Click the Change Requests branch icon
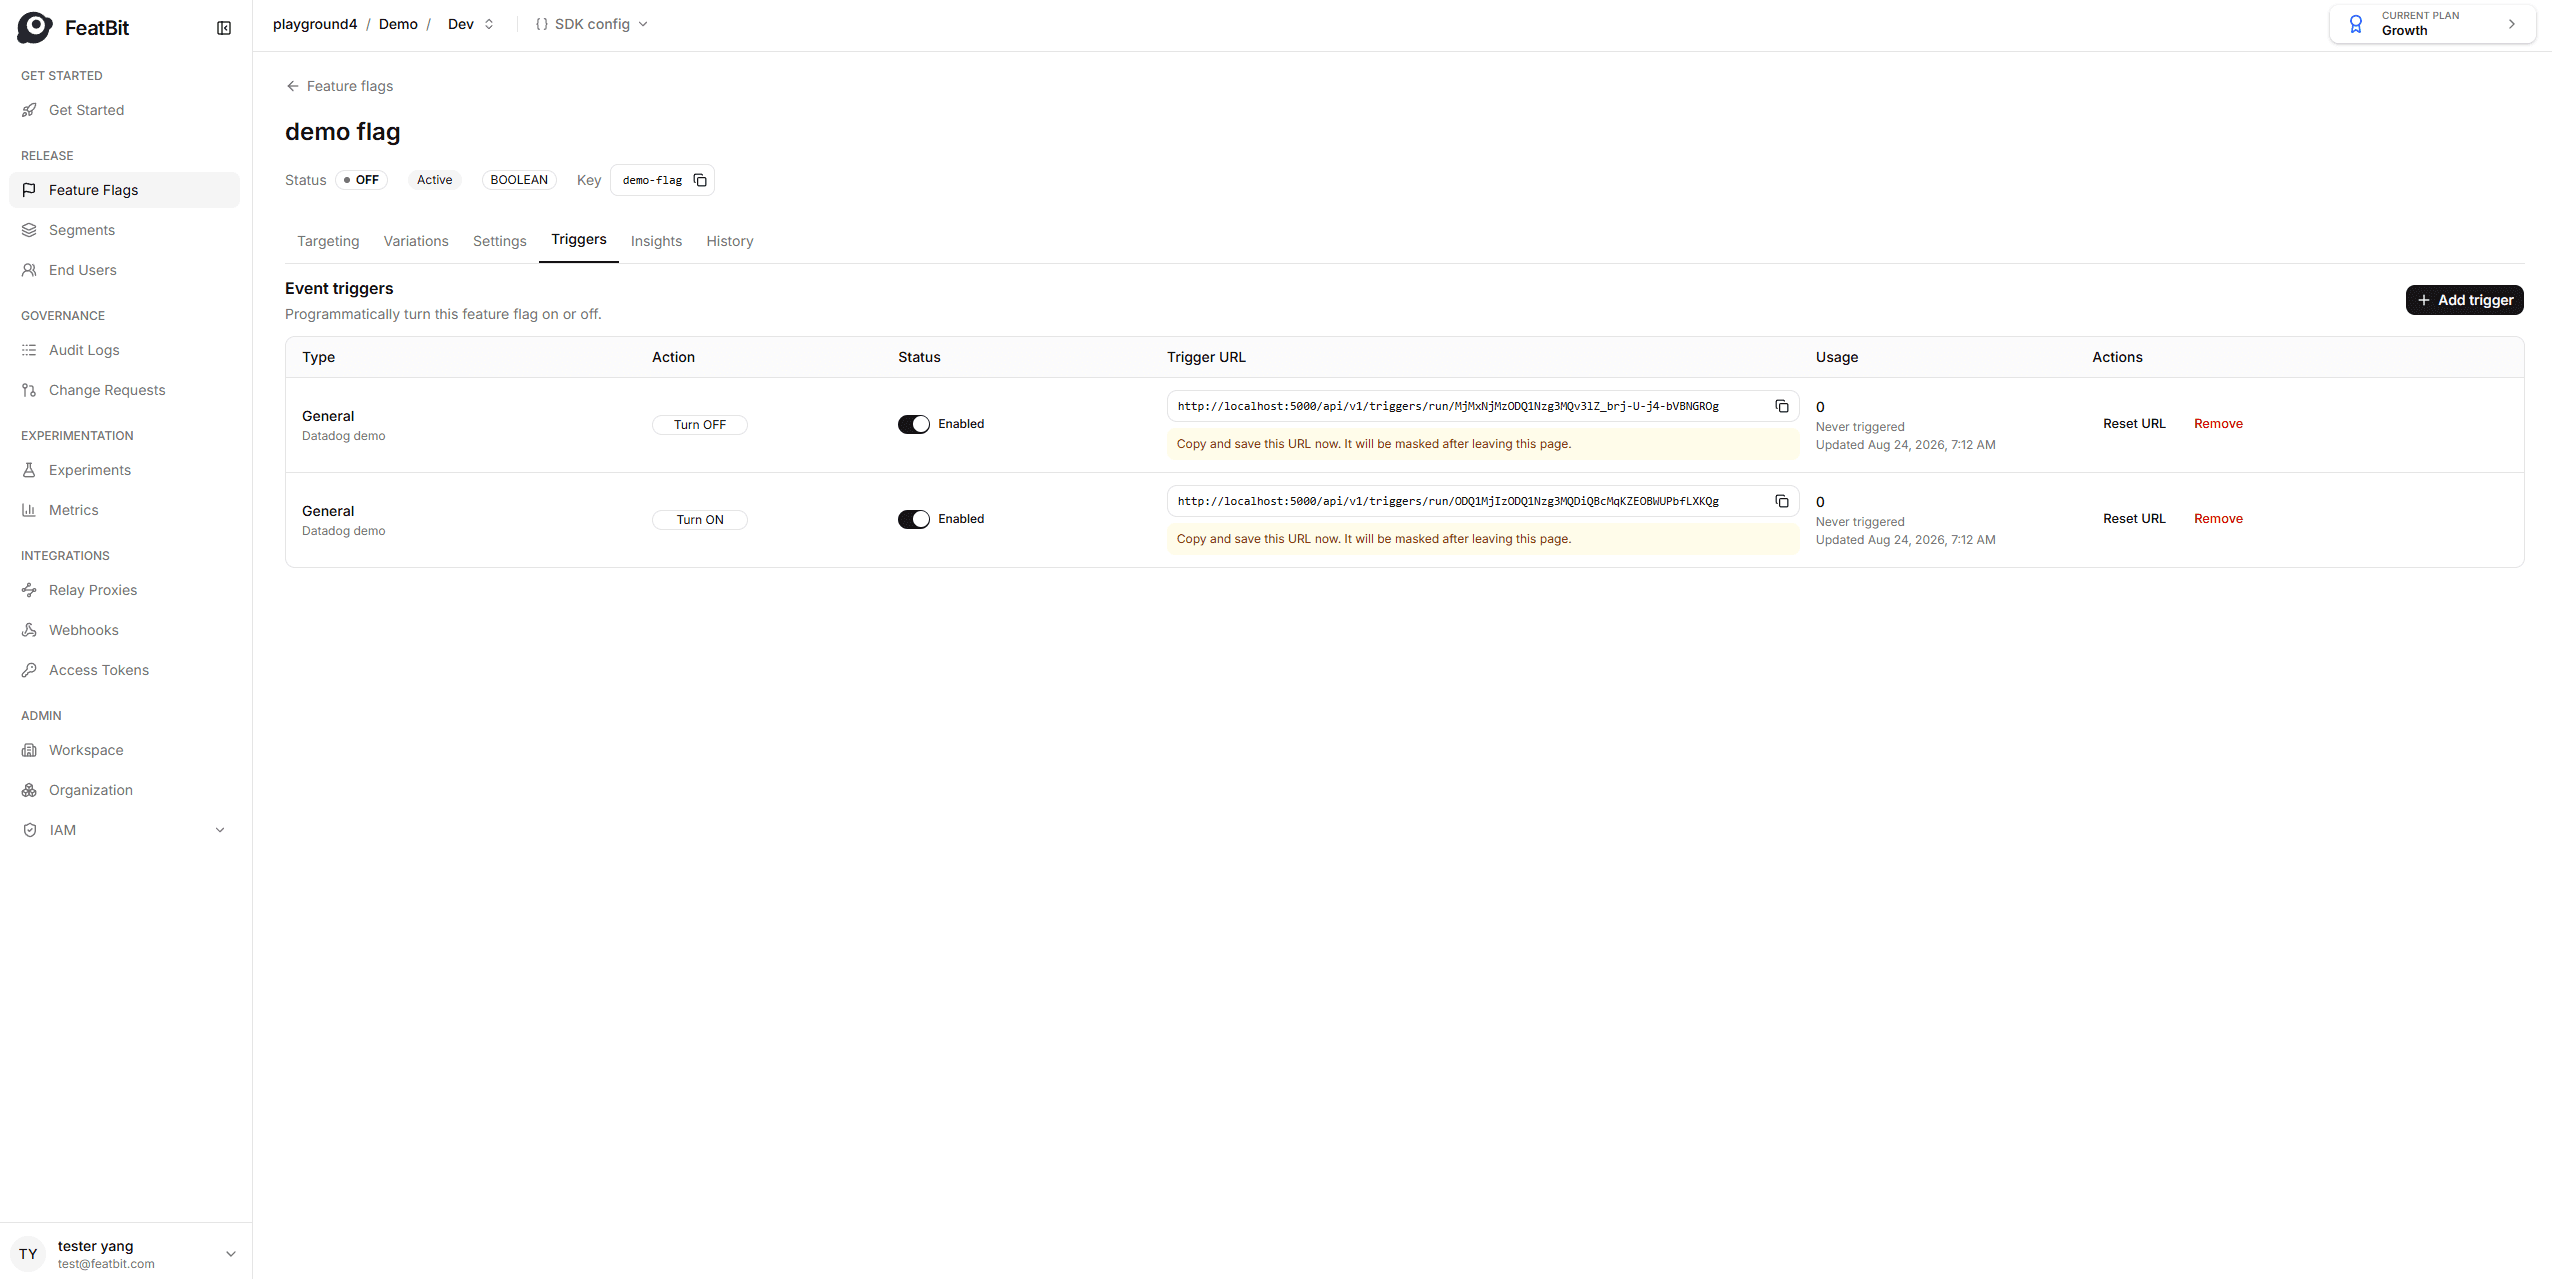Image resolution: width=2552 pixels, height=1279 pixels. tap(29, 390)
